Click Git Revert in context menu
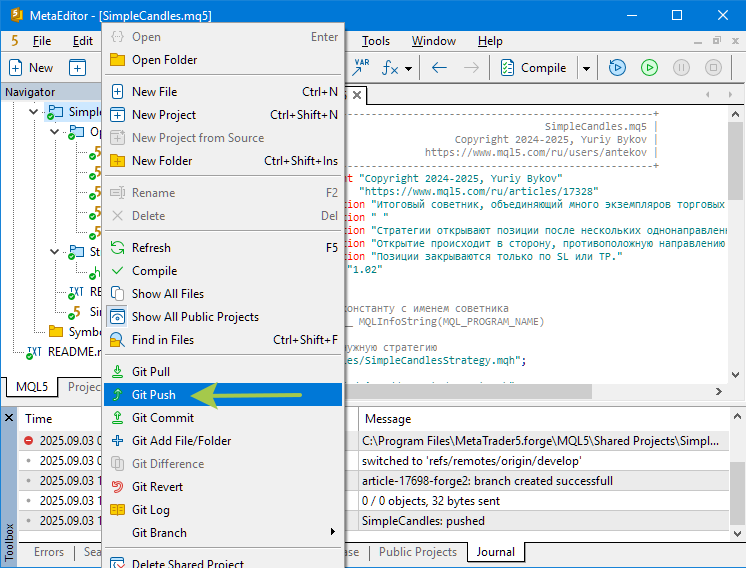This screenshot has width=746, height=568. coord(223,487)
